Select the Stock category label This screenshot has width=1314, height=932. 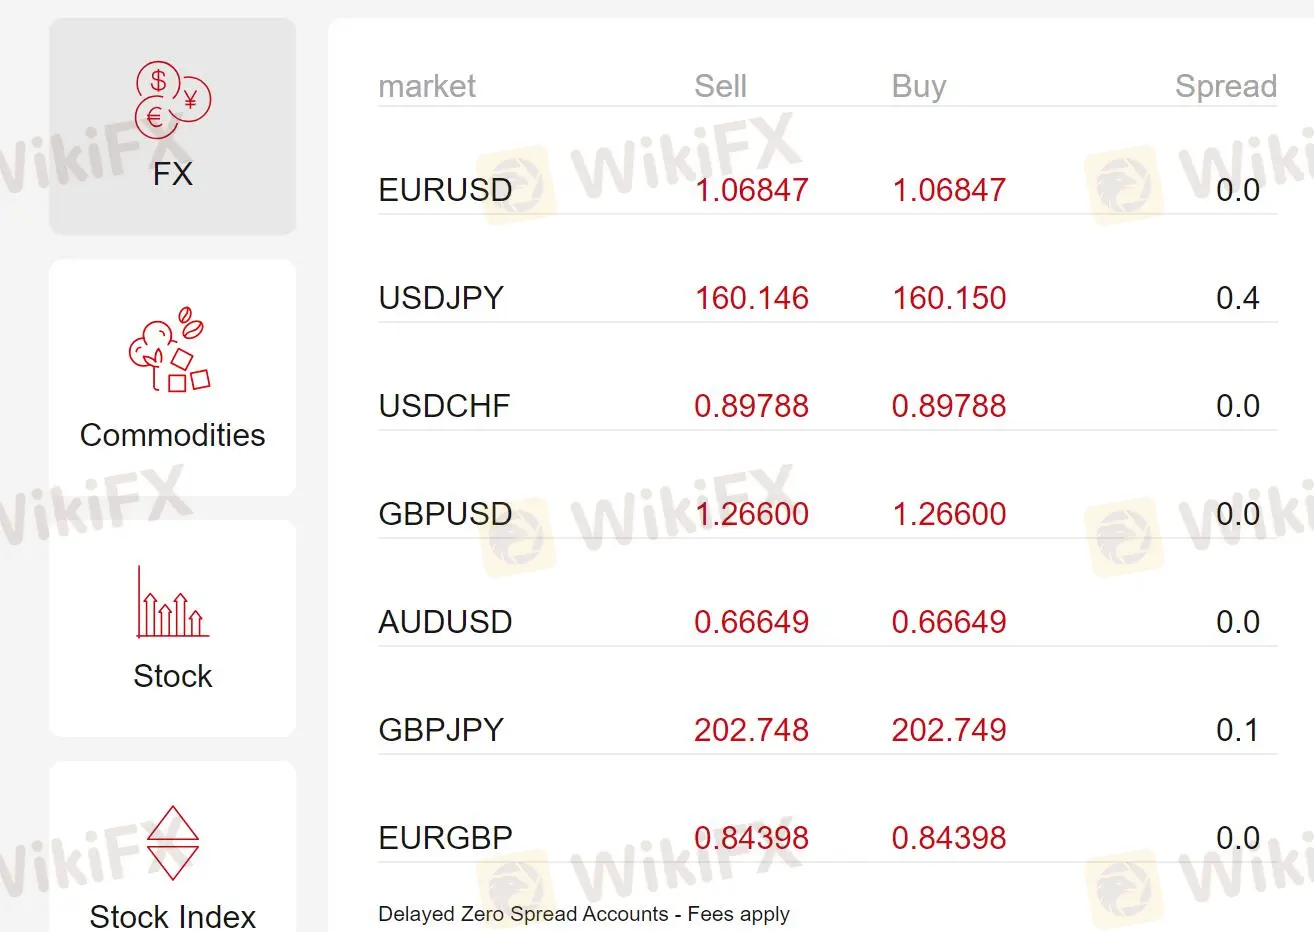[173, 676]
